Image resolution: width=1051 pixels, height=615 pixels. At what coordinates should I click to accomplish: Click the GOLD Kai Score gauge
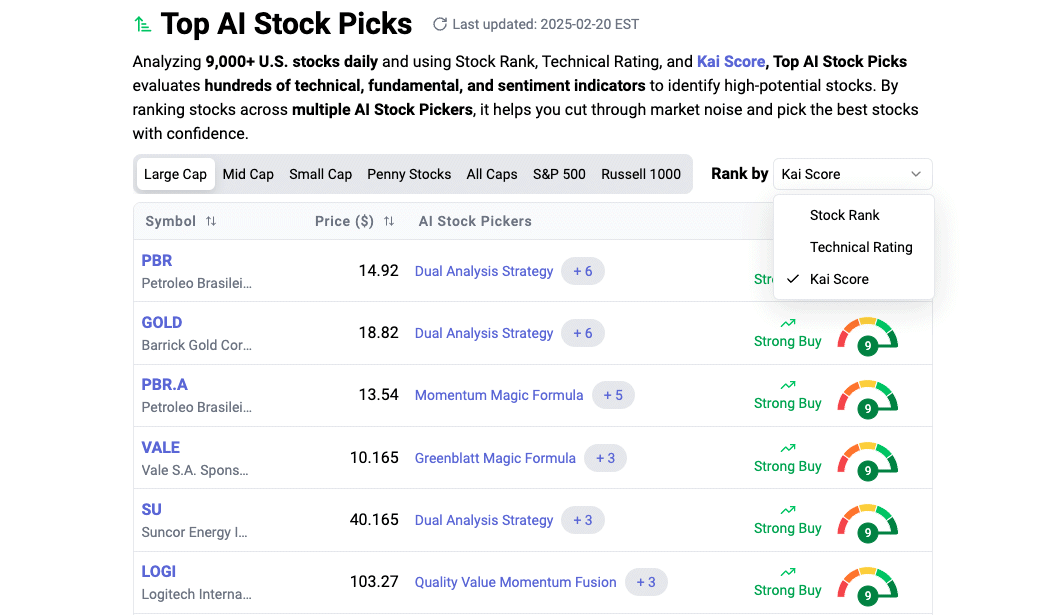pyautogui.click(x=867, y=333)
